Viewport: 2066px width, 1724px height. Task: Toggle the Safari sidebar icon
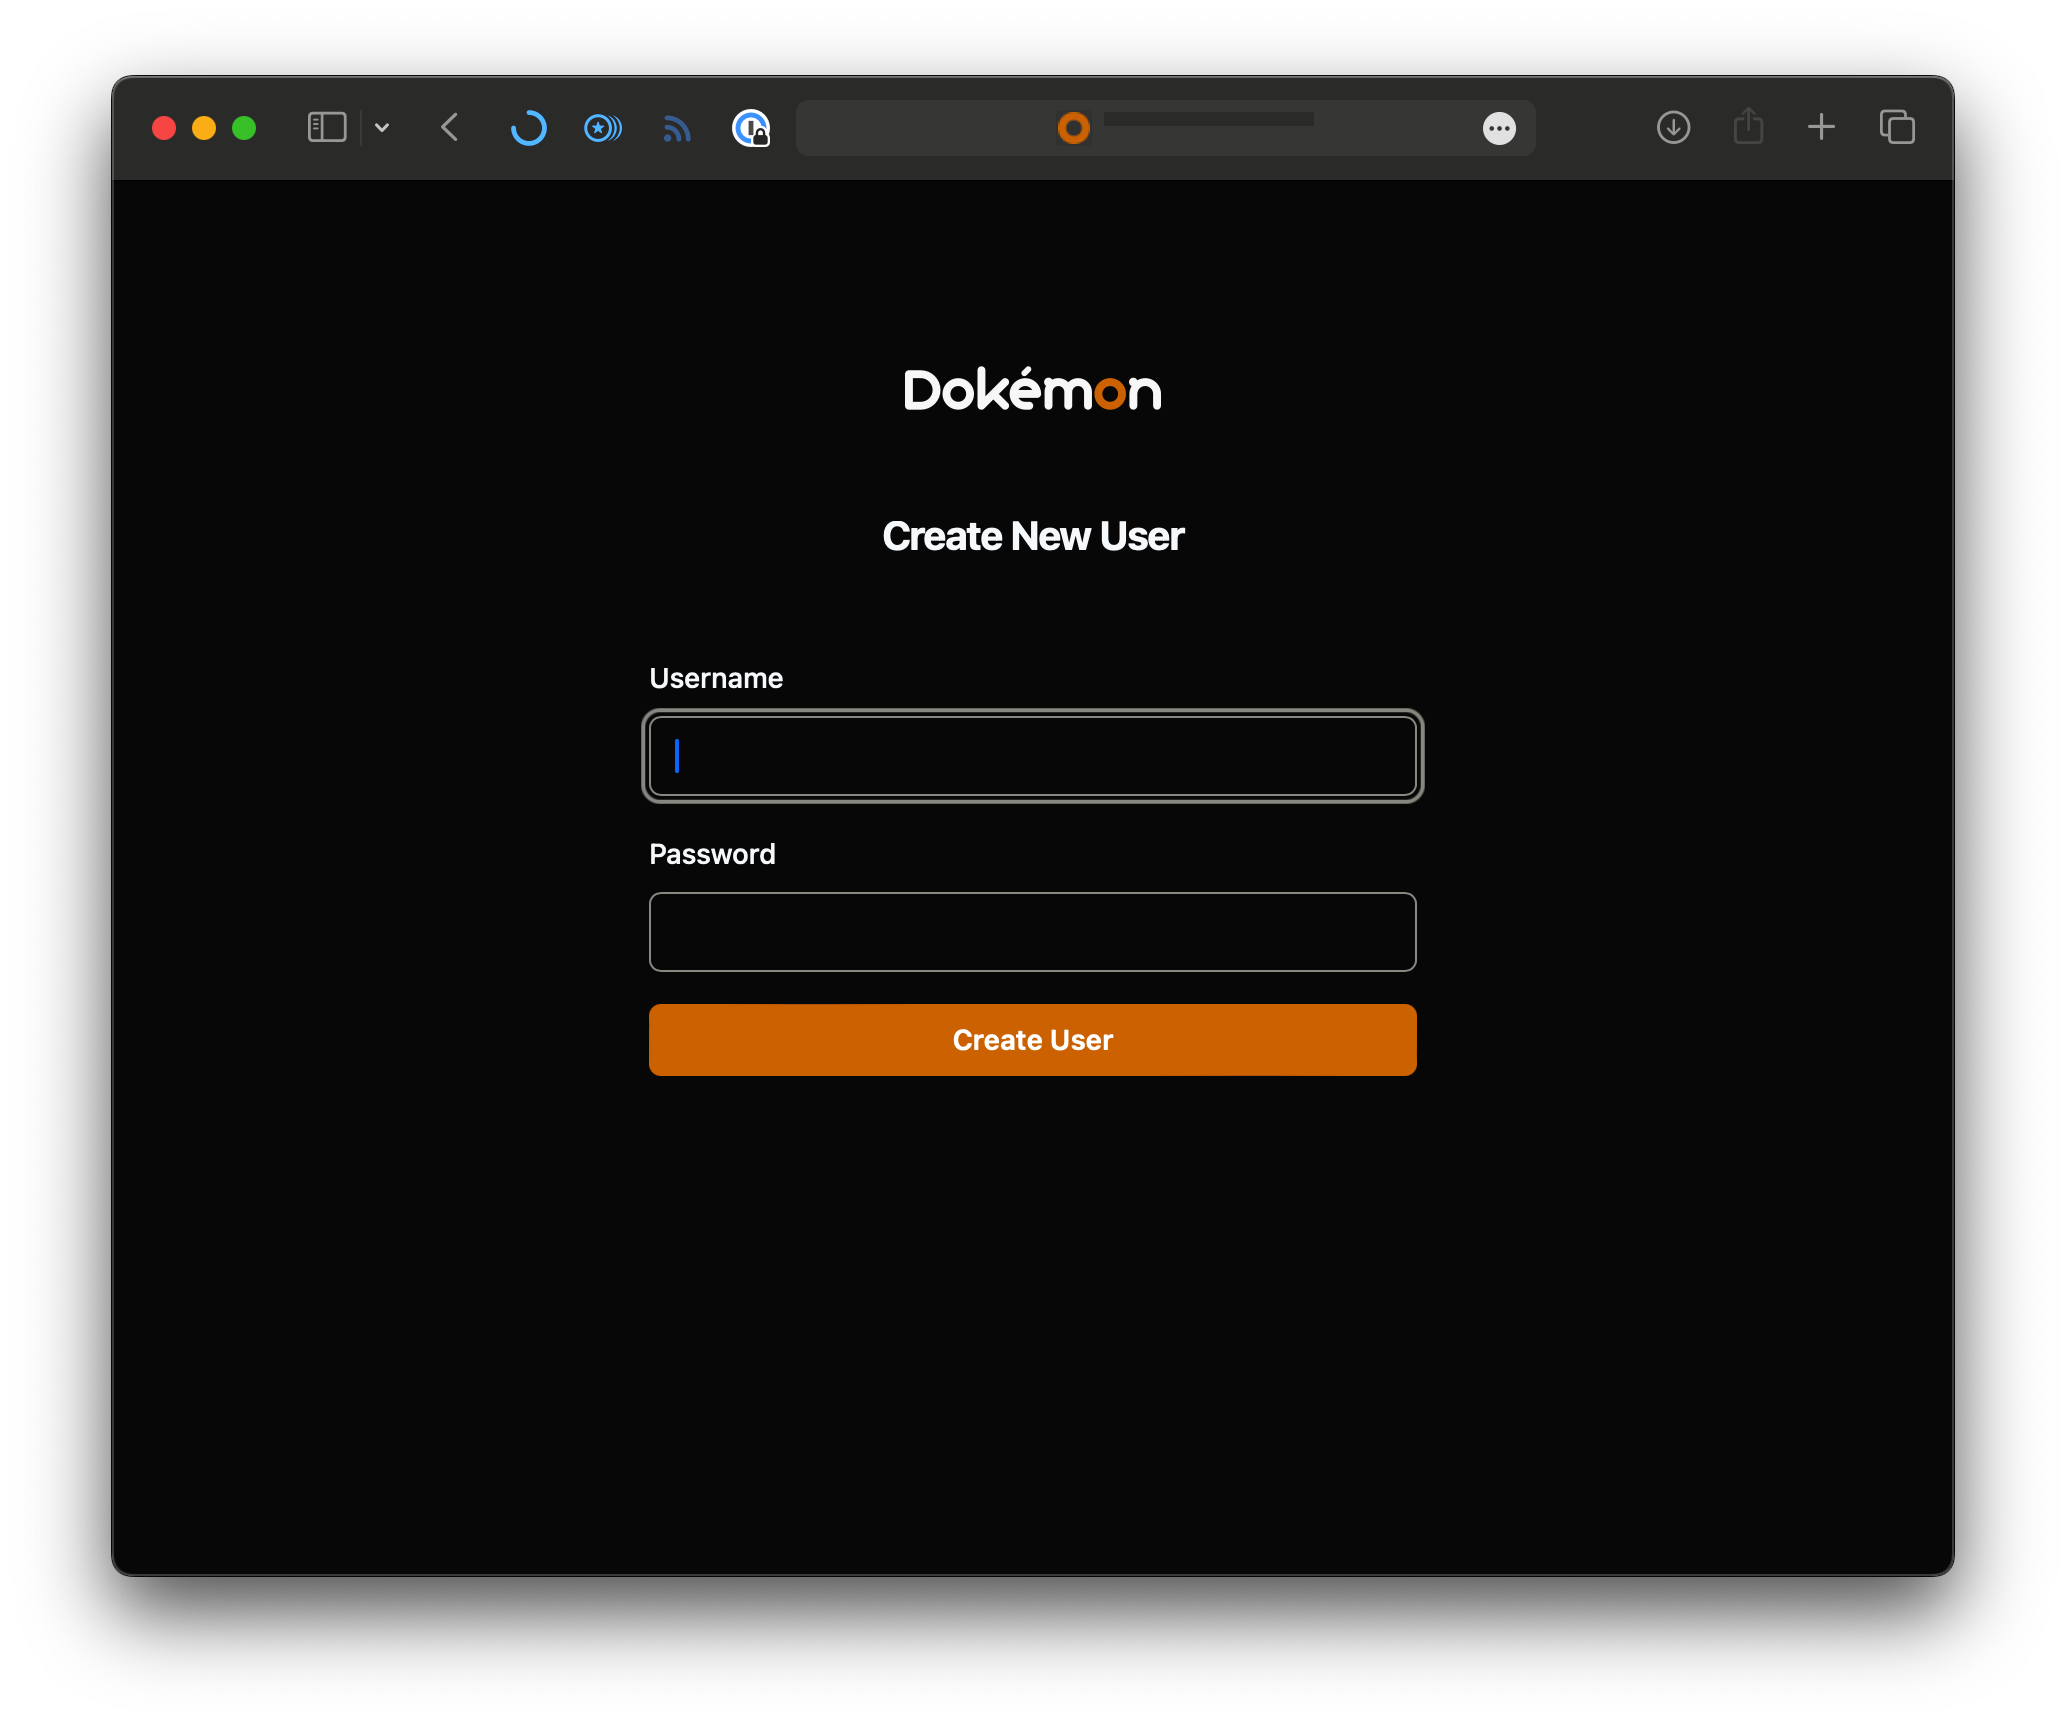coord(326,128)
